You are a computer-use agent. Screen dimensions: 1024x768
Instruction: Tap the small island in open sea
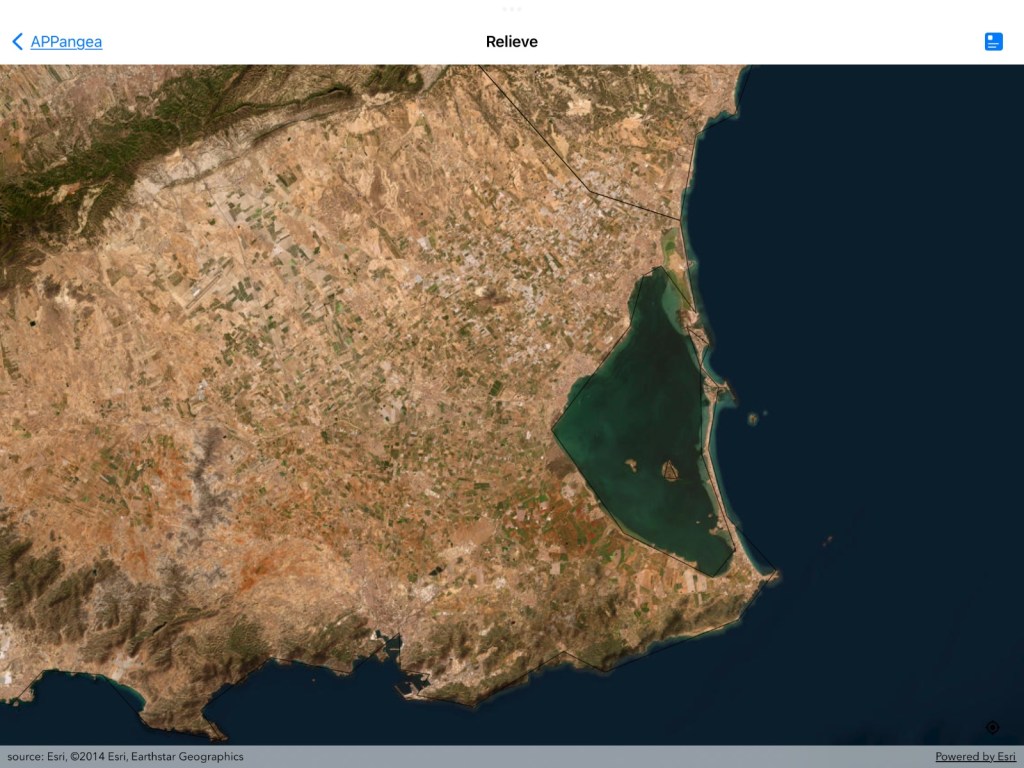(x=752, y=419)
